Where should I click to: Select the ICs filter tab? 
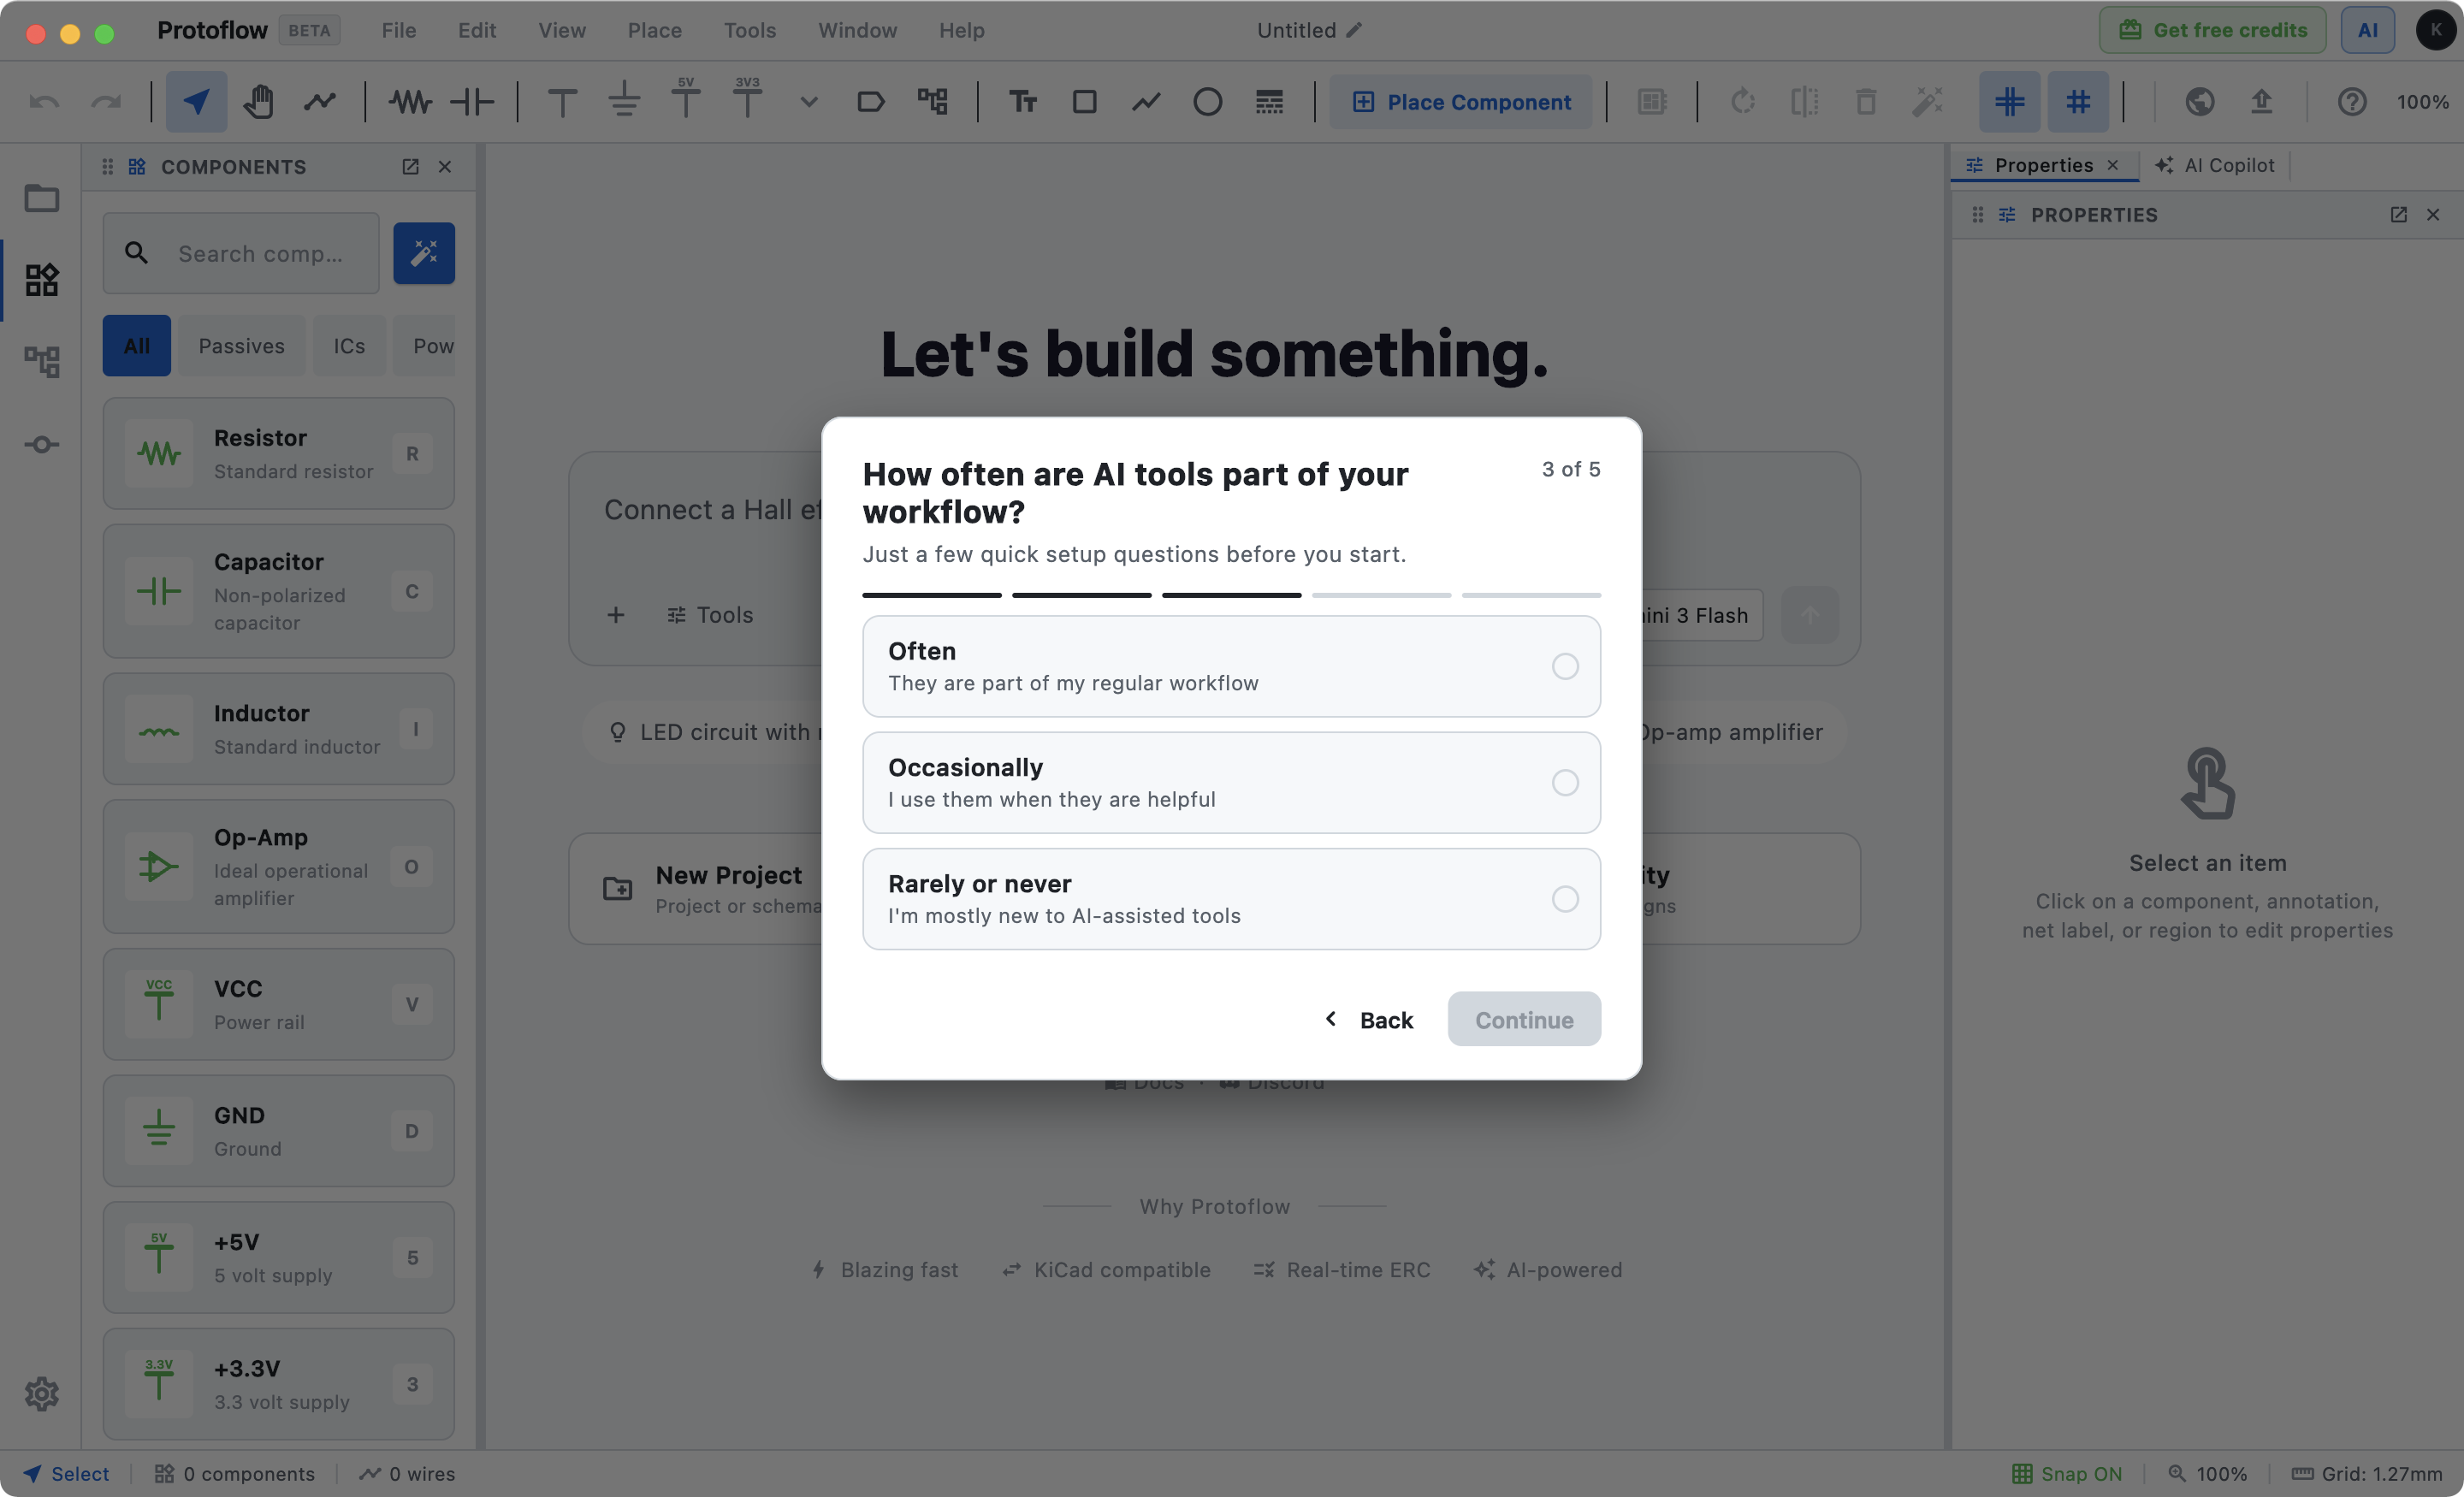pos(349,345)
